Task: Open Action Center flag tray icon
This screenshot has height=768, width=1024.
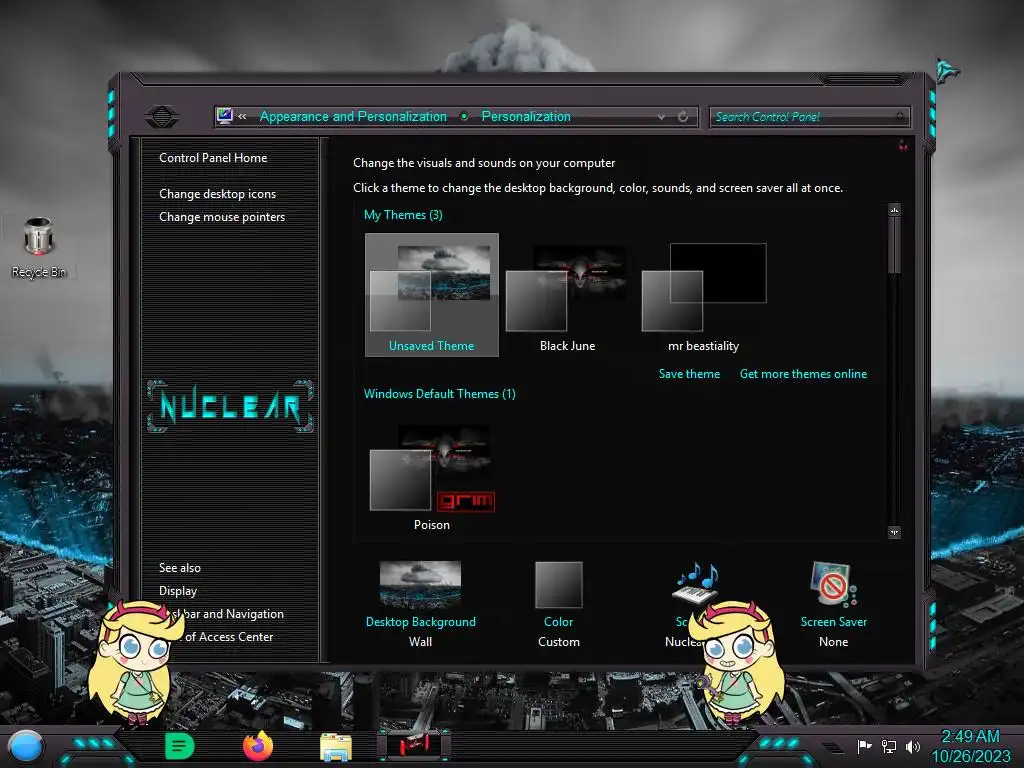Action: [x=864, y=746]
